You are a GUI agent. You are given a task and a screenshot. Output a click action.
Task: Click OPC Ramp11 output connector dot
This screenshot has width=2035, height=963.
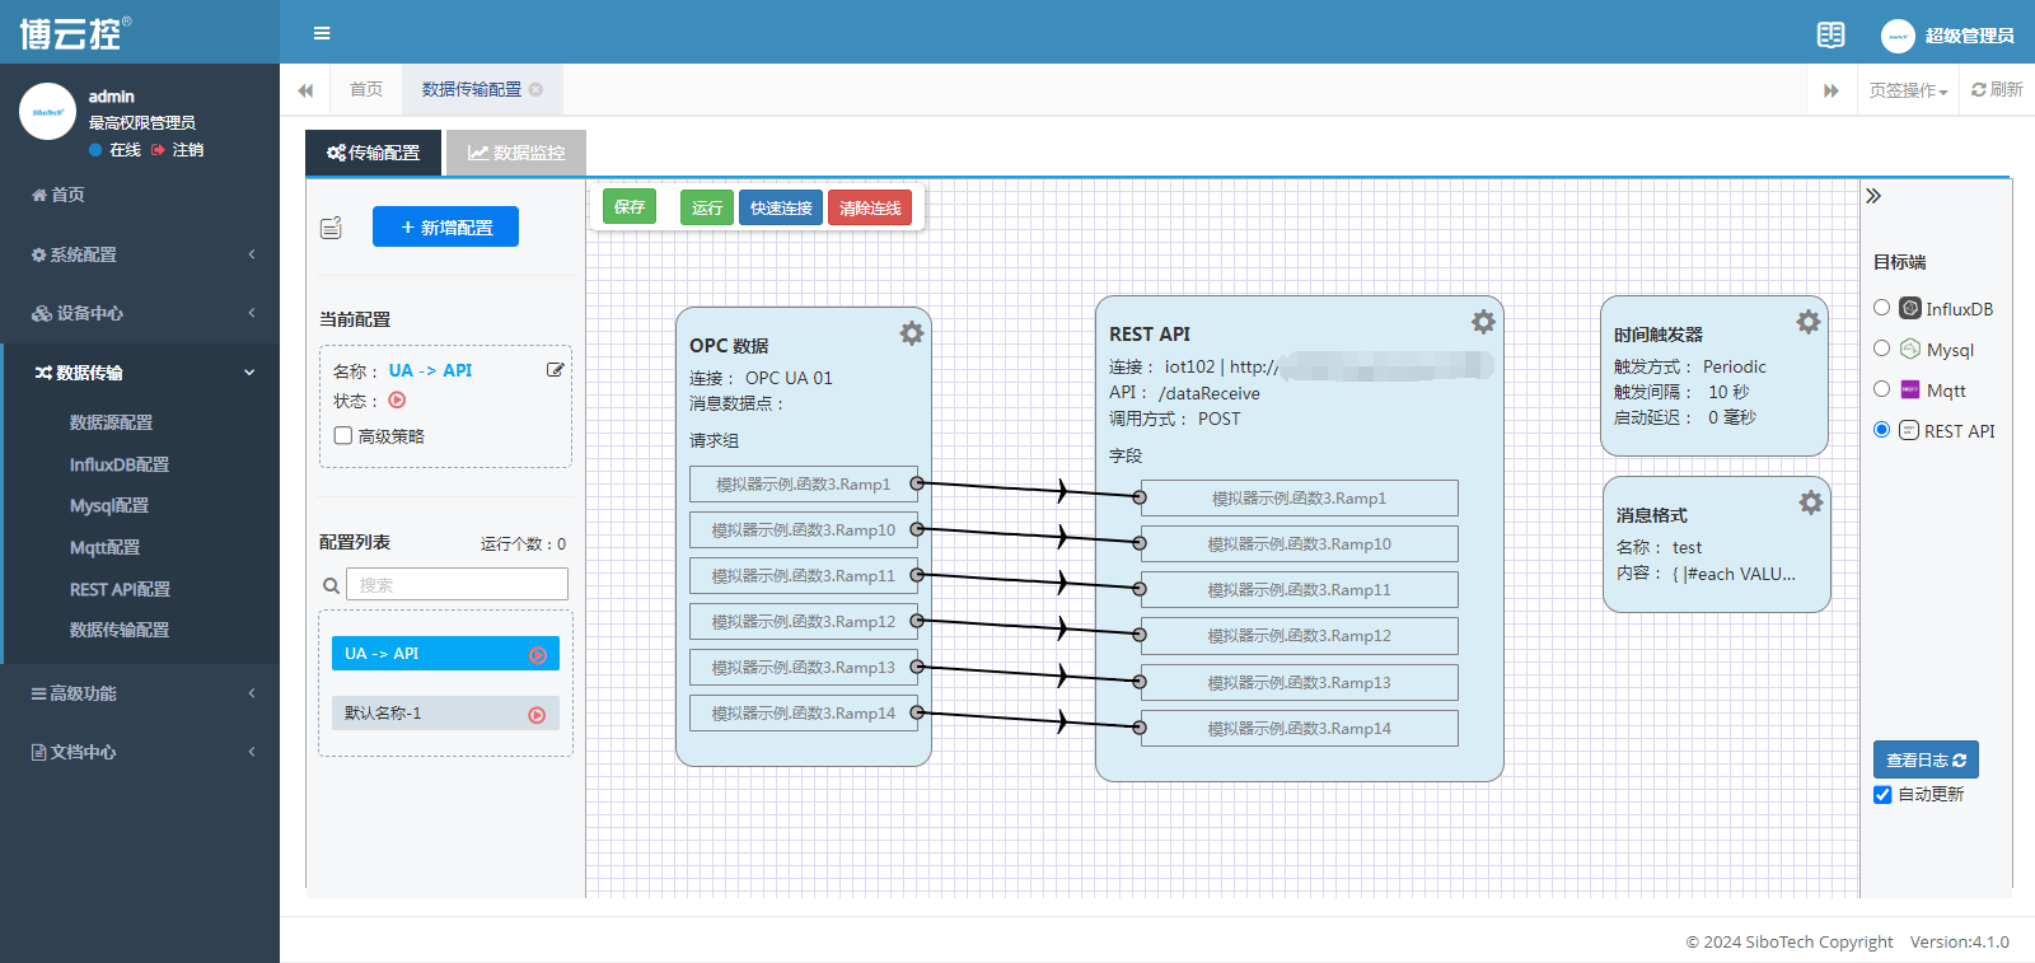[x=916, y=575]
